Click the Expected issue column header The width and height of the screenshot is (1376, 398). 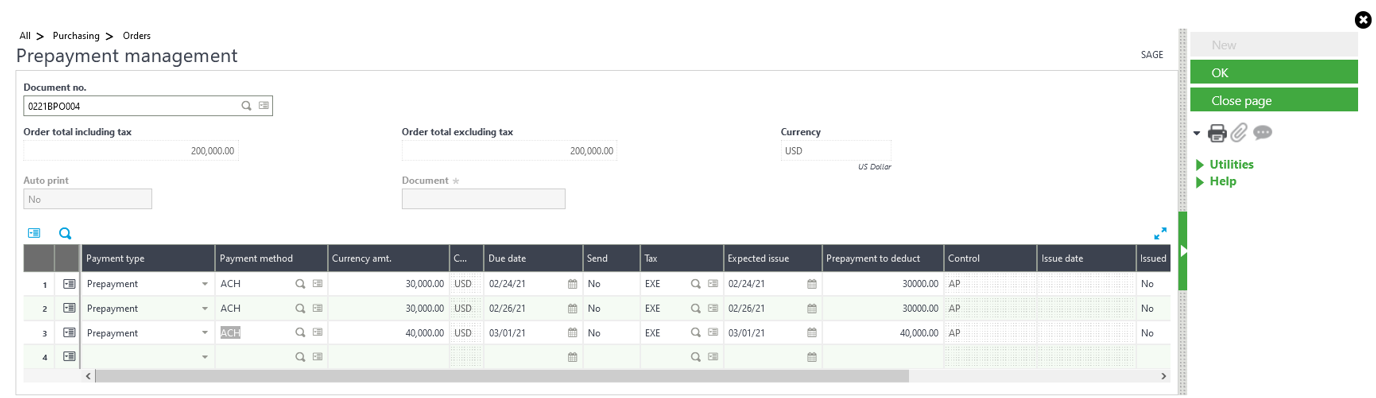pyautogui.click(x=773, y=258)
